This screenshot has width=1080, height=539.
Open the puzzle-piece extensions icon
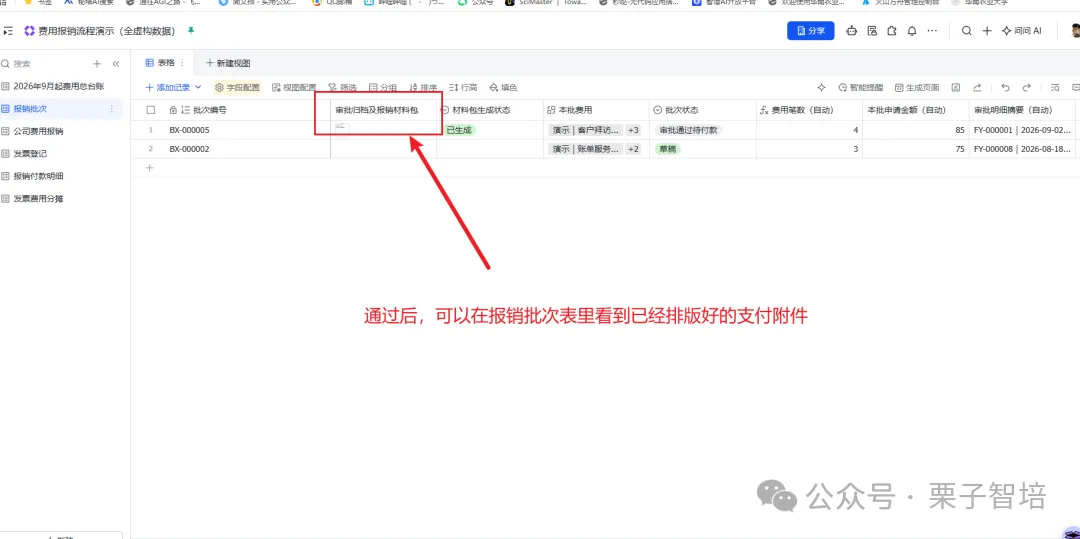pyautogui.click(x=891, y=31)
